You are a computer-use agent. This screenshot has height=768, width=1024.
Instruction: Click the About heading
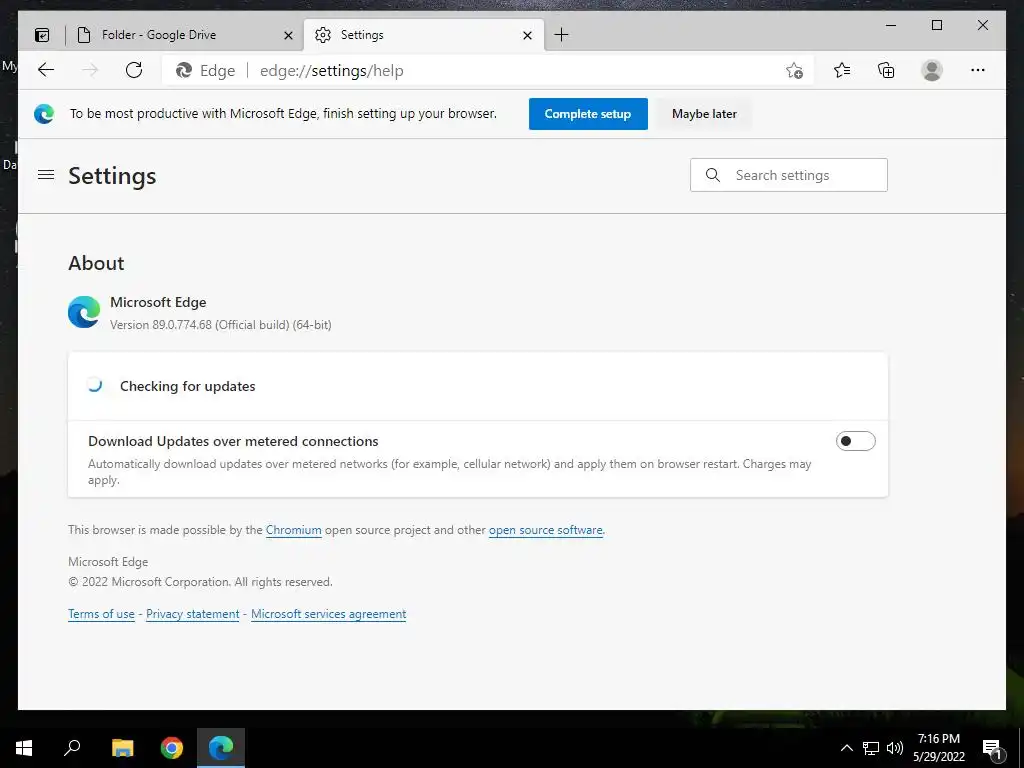pos(96,263)
